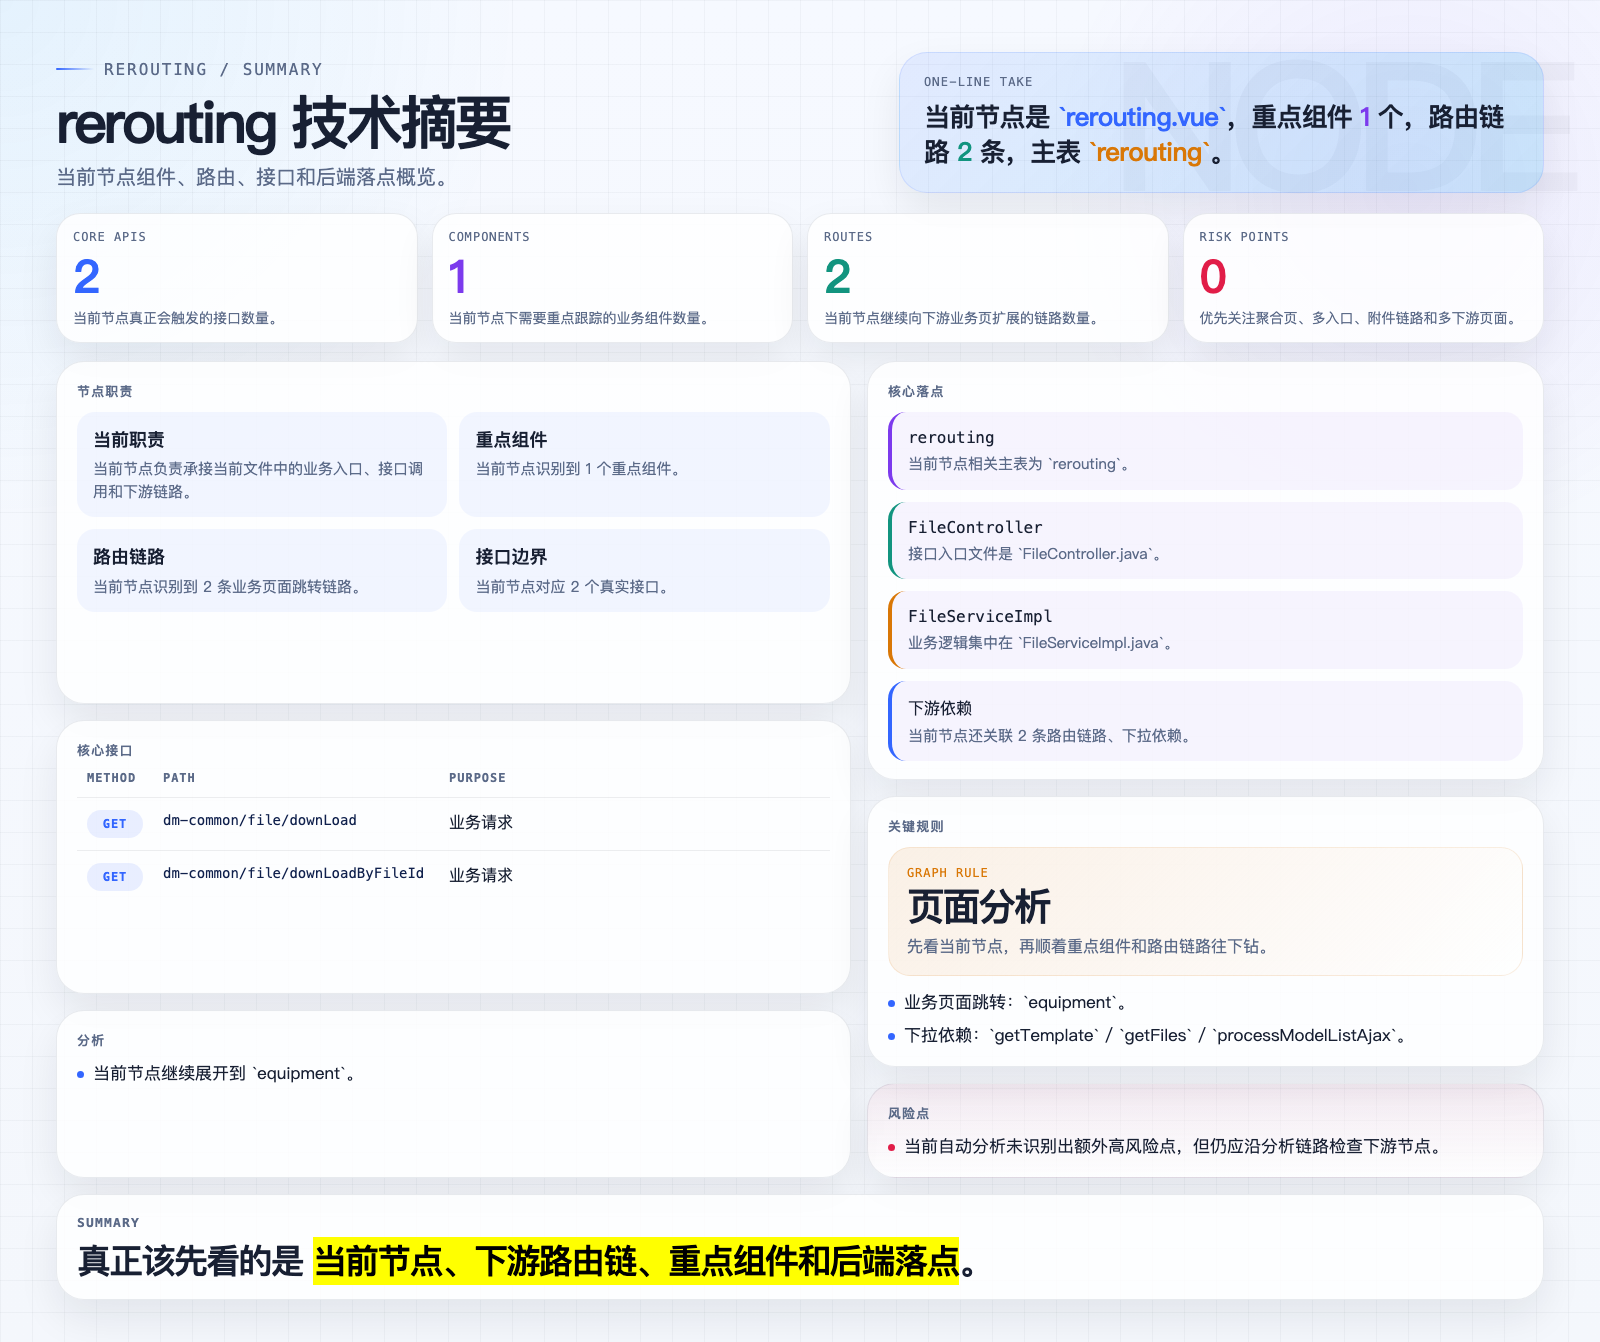
Task: Click the PURPOSE column header
Action: [477, 778]
